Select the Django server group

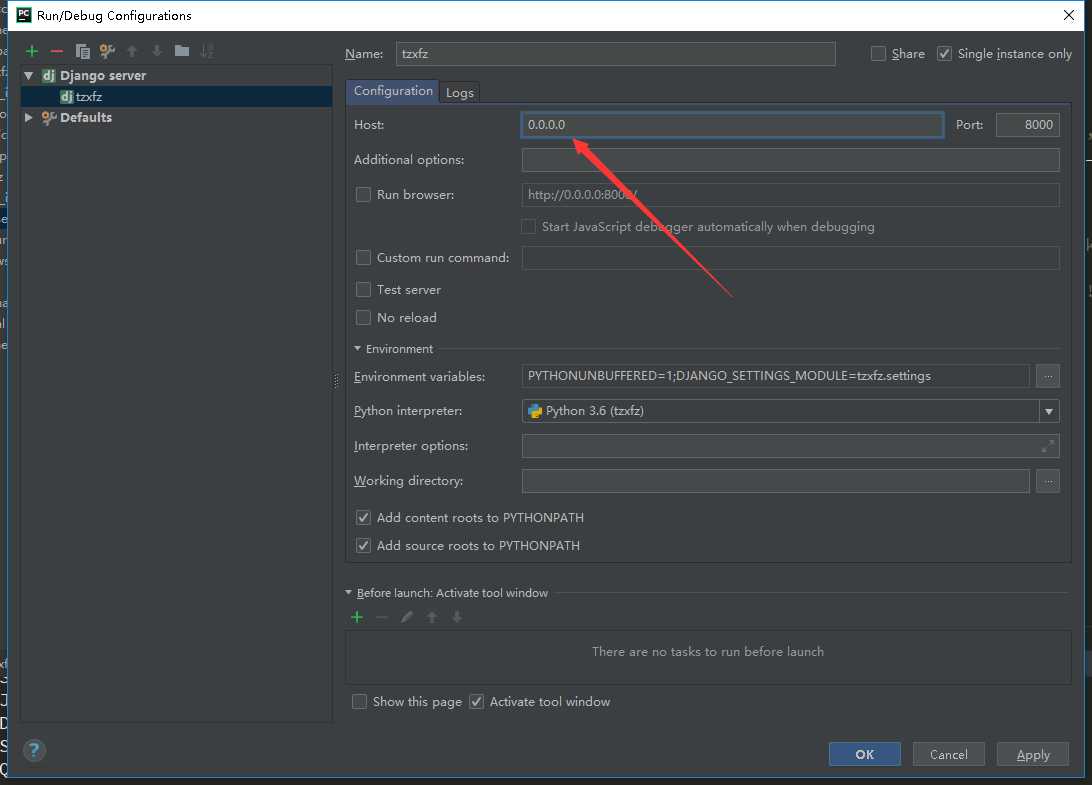pyautogui.click(x=102, y=75)
